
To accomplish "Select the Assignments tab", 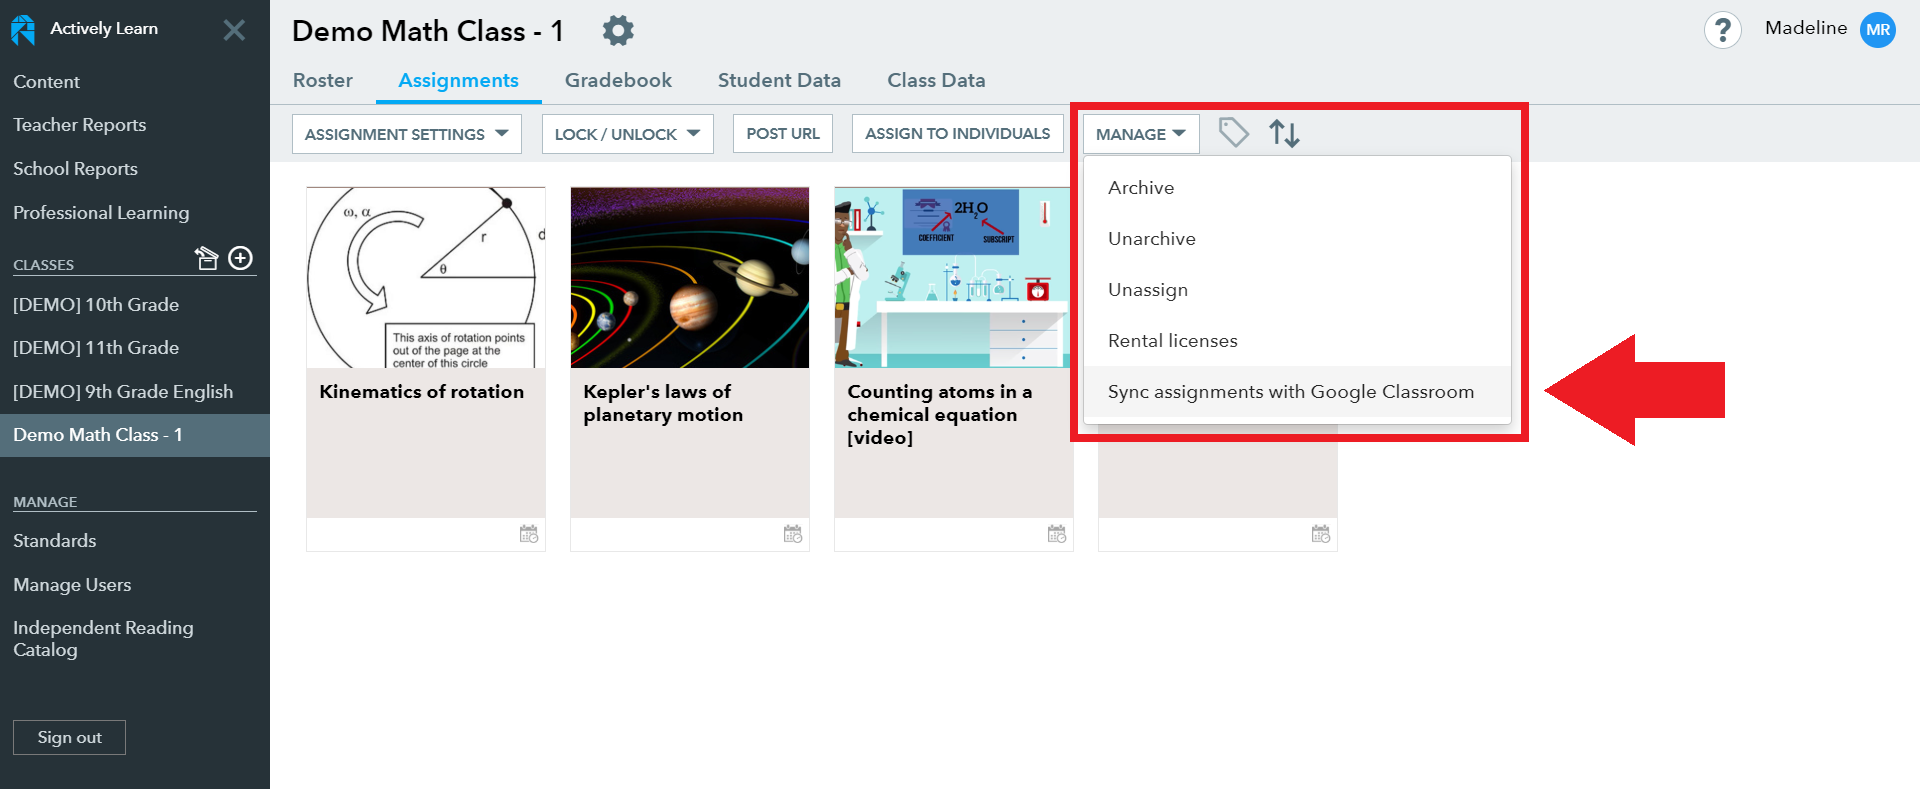I will point(458,80).
